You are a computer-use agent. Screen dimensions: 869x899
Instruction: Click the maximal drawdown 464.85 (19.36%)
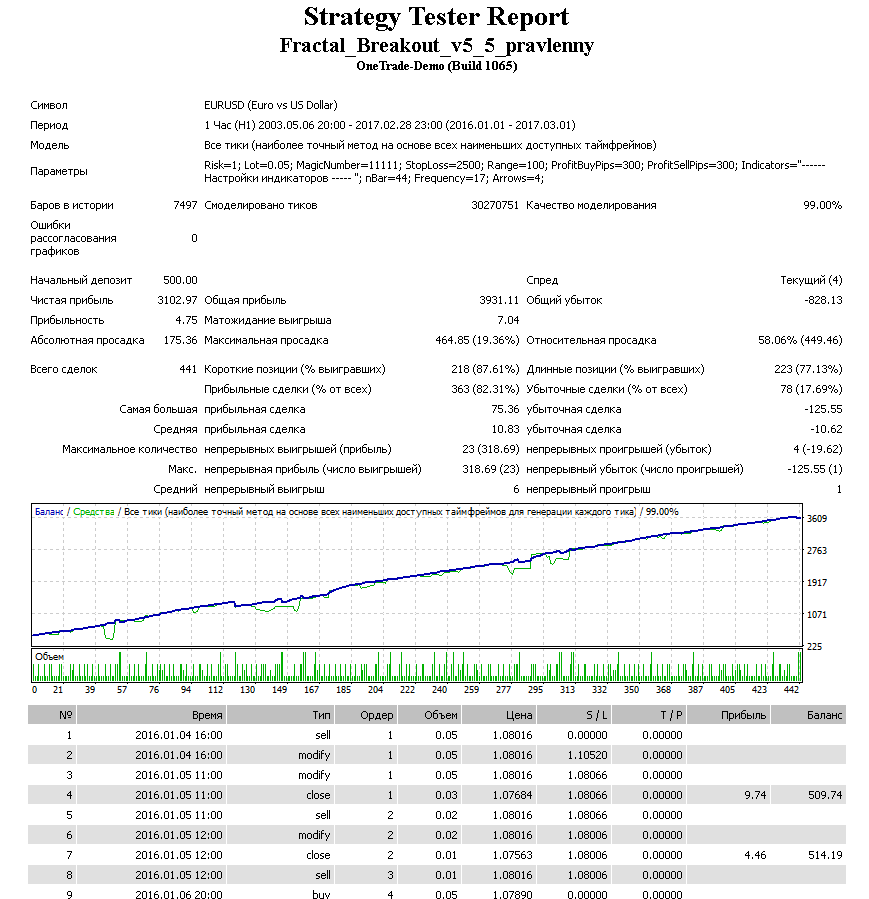click(477, 341)
